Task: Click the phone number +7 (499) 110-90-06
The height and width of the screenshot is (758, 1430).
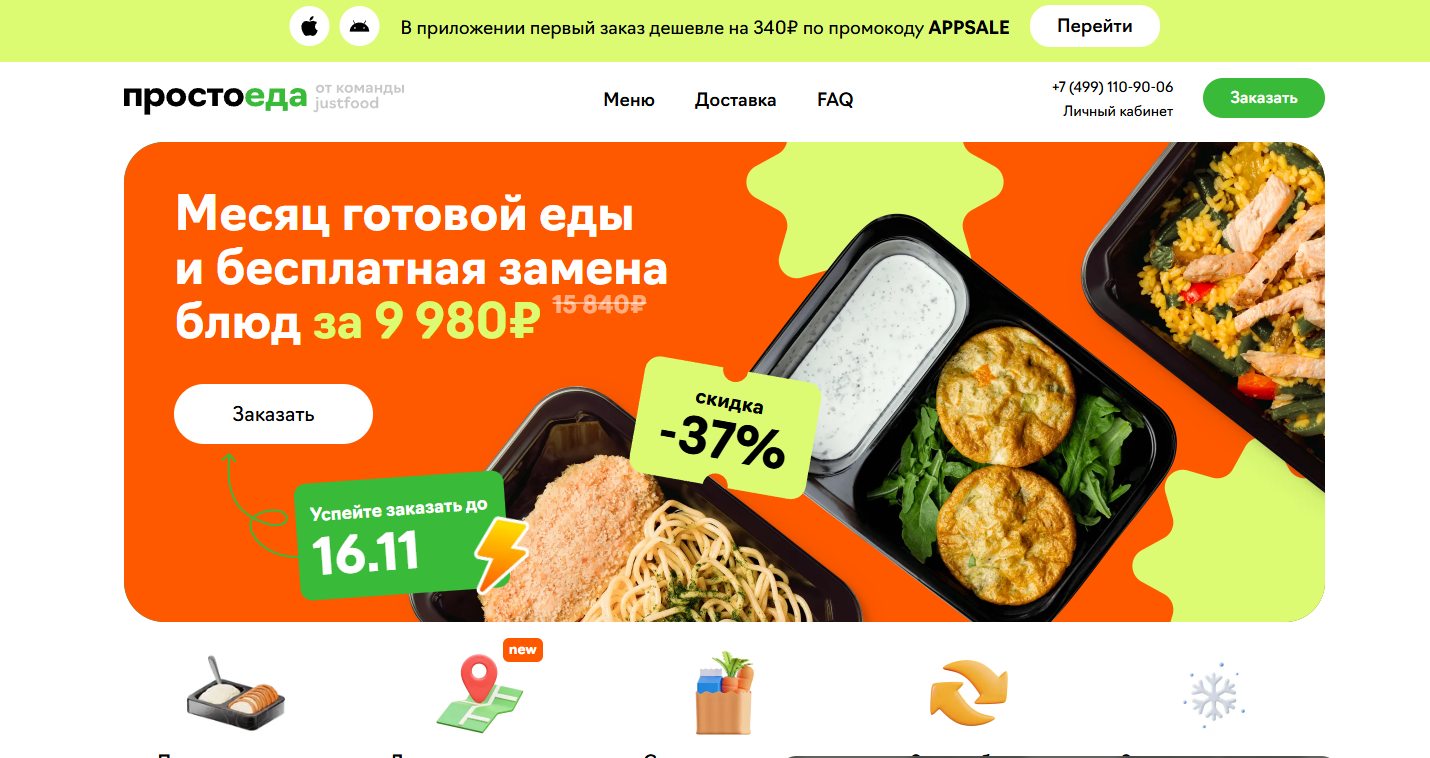Action: point(1112,87)
